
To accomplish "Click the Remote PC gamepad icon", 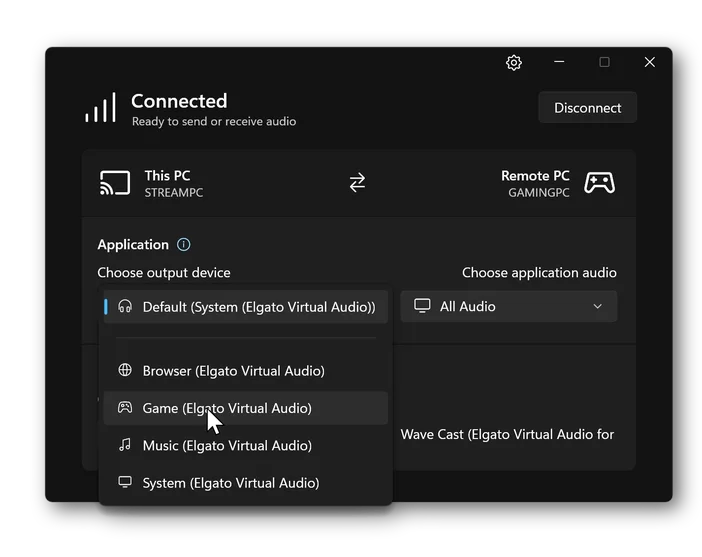I will click(x=599, y=183).
